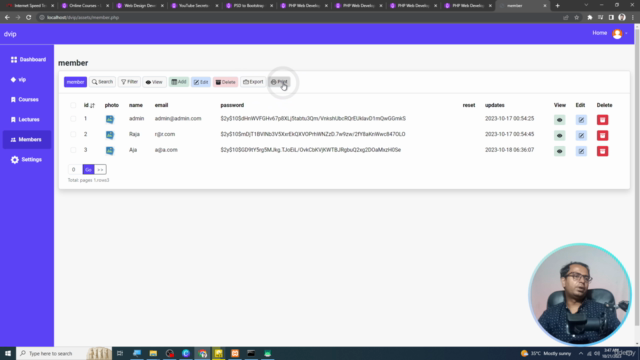640x360 pixels.
Task: Open a new browser tab
Action: coord(558,6)
